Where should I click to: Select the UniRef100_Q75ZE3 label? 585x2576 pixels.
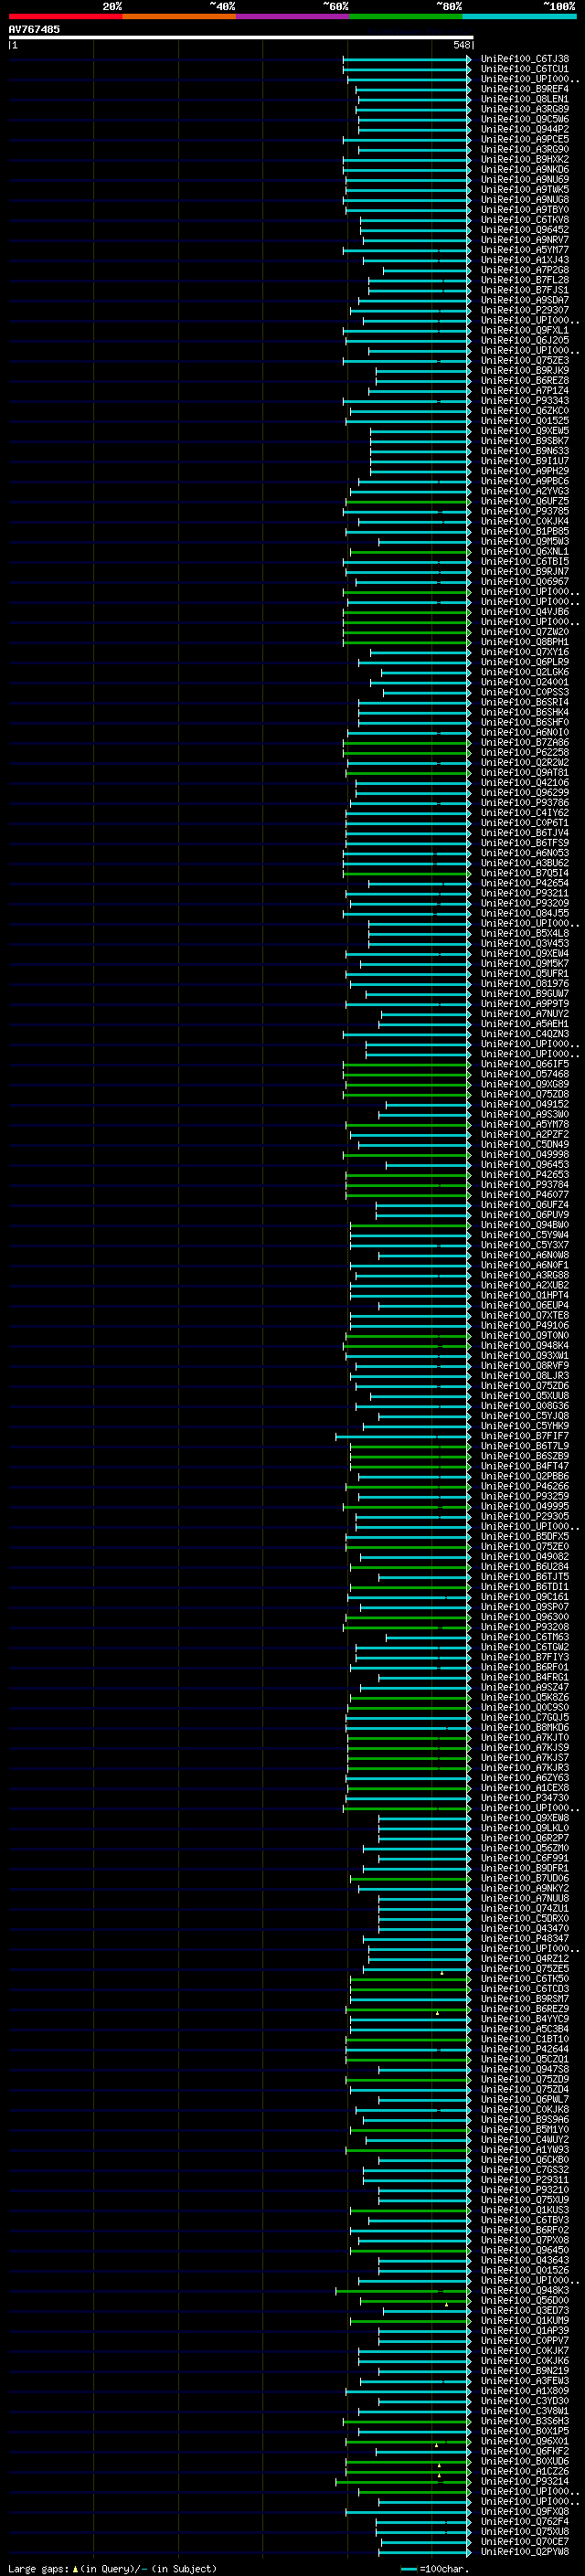(x=525, y=360)
